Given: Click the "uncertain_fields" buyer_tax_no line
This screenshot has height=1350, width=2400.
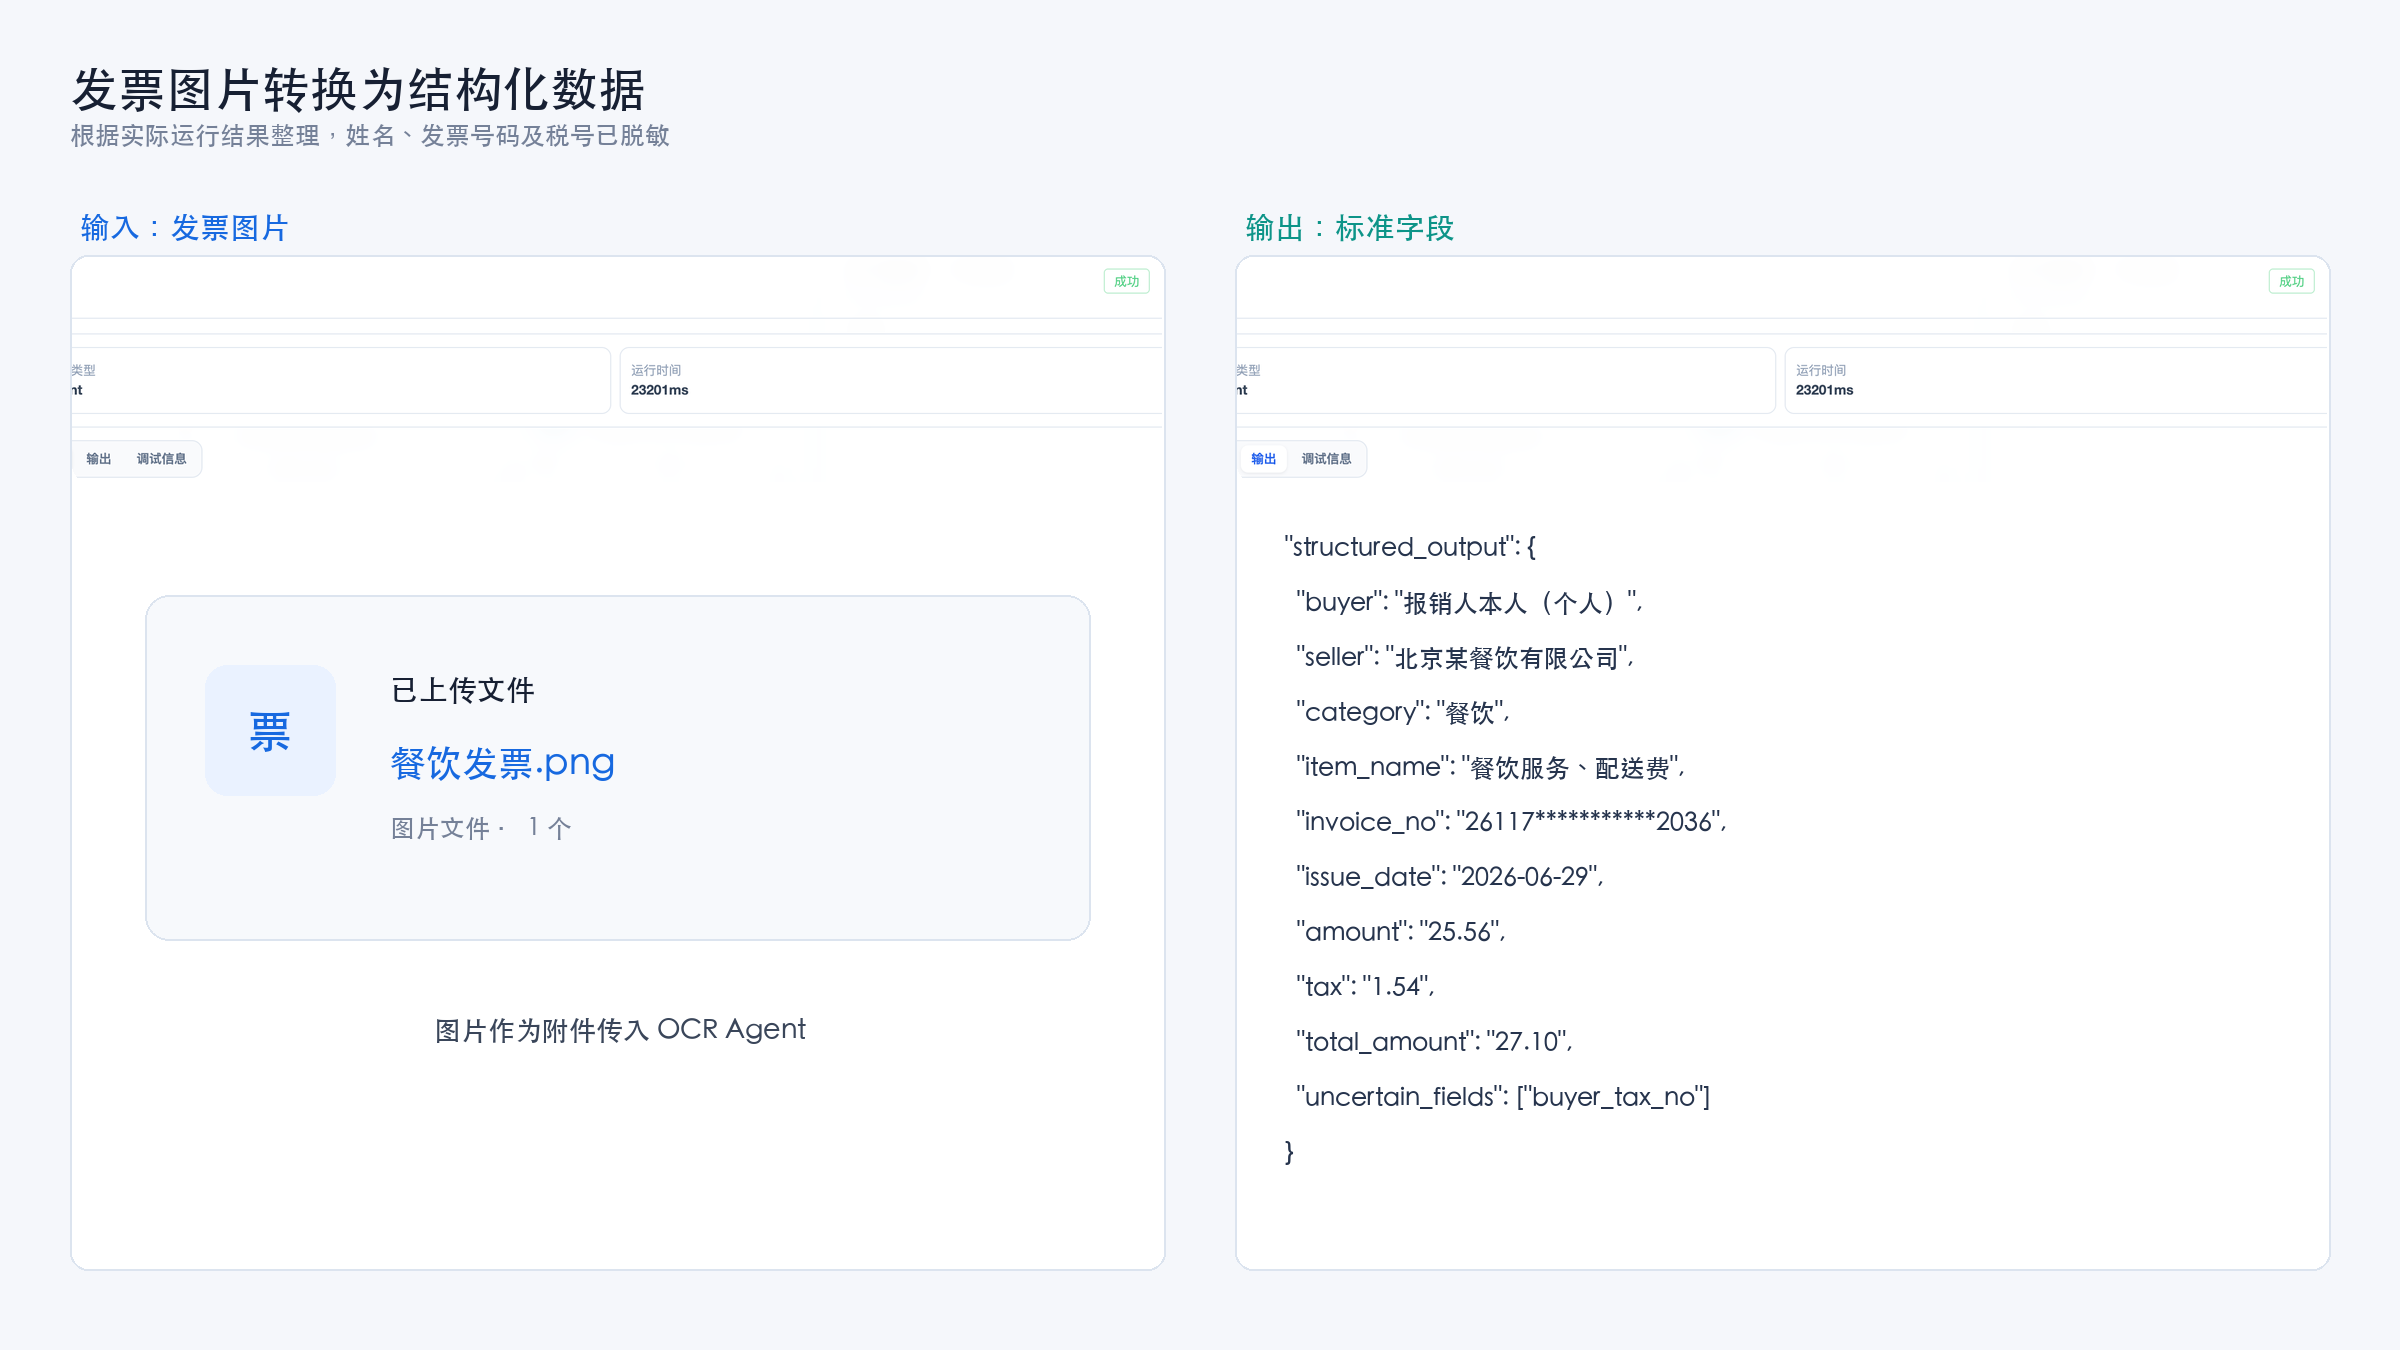Looking at the screenshot, I should click(1503, 1097).
